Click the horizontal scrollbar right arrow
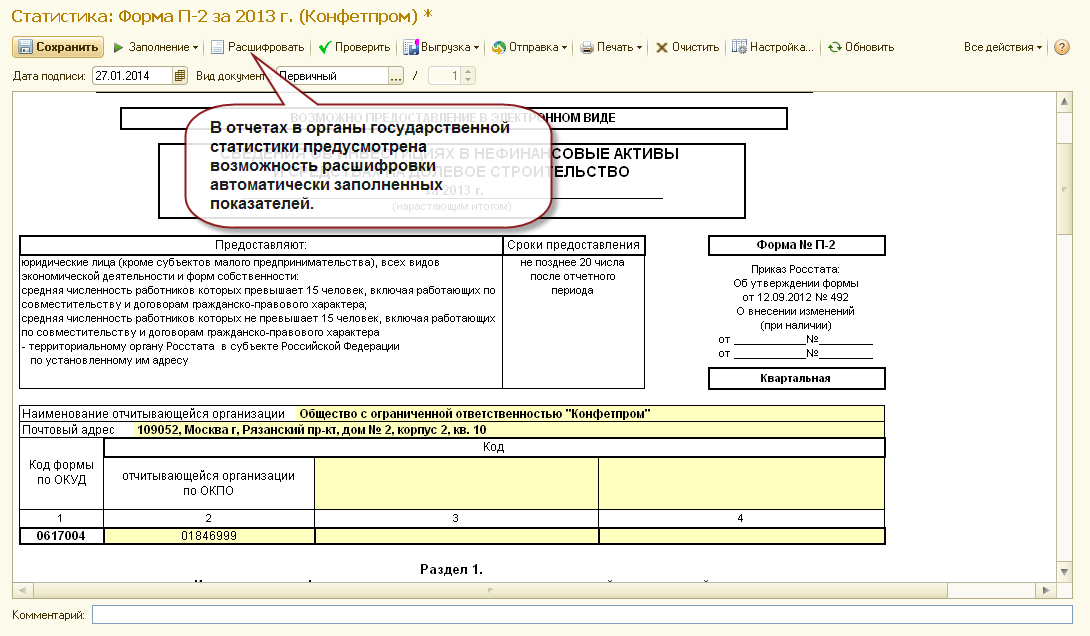1090x636 pixels. 1046,590
